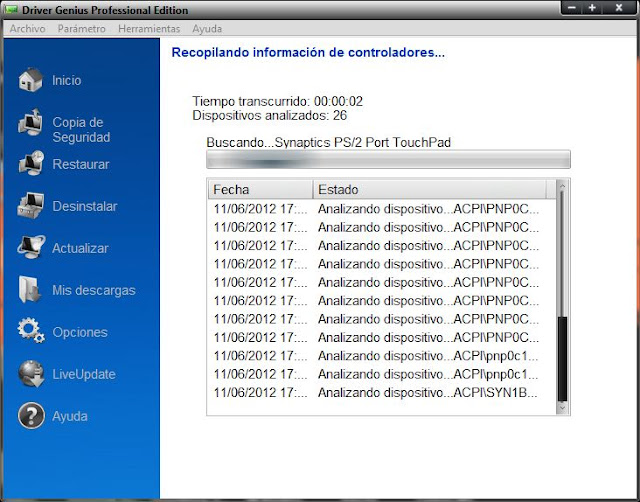Click the Restaurar computer clock icon

tap(31, 163)
